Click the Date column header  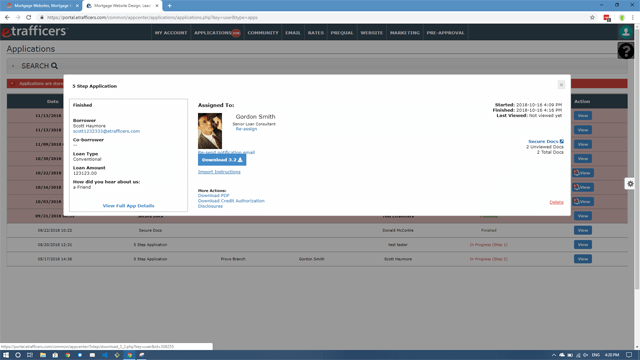pos(53,101)
